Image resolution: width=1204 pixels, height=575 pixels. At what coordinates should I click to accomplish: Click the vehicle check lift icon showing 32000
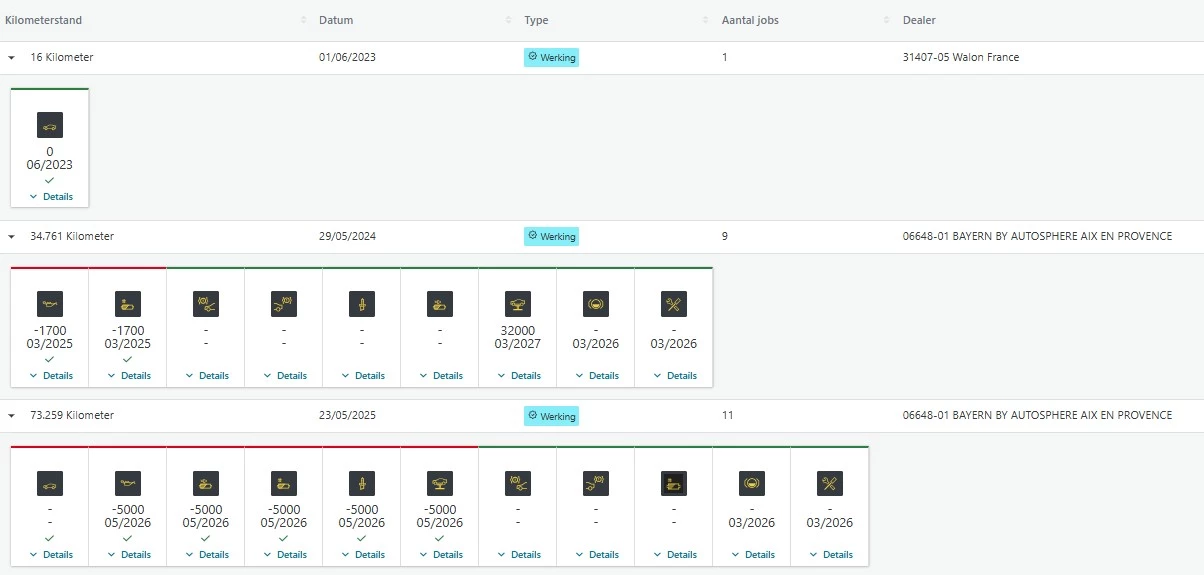click(518, 304)
